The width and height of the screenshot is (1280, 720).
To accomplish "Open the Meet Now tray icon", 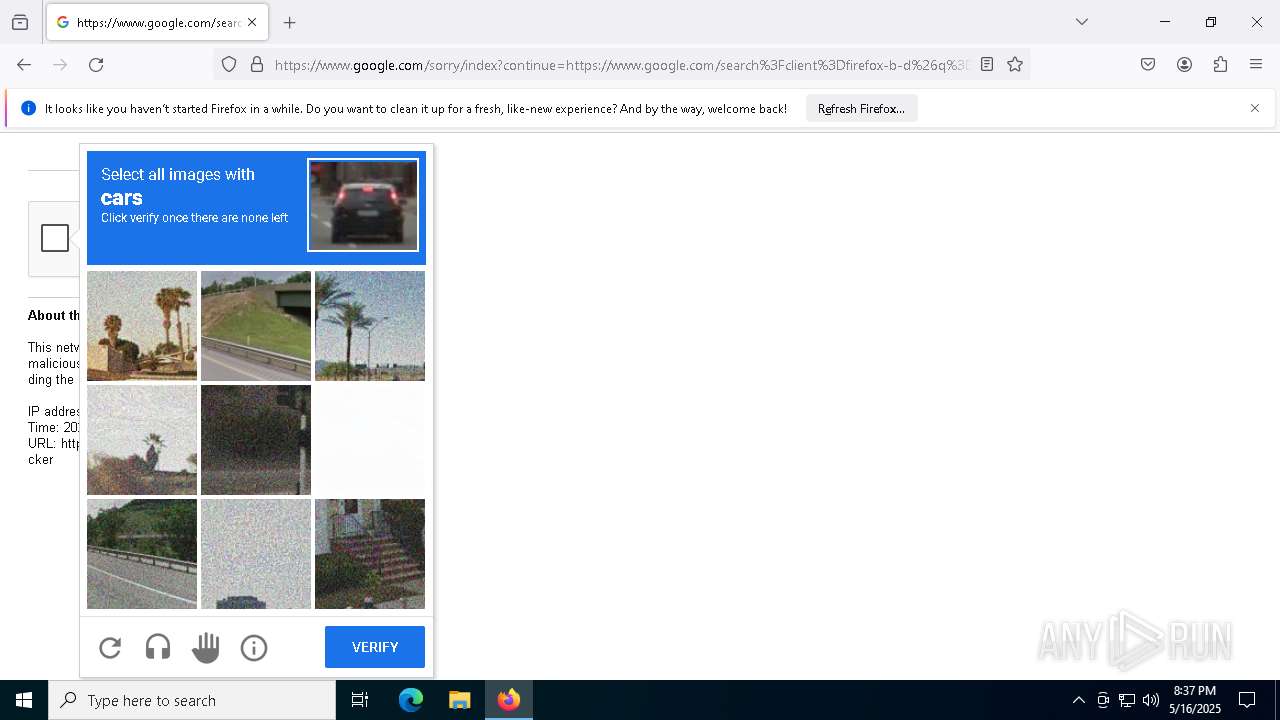I will pos(1103,700).
